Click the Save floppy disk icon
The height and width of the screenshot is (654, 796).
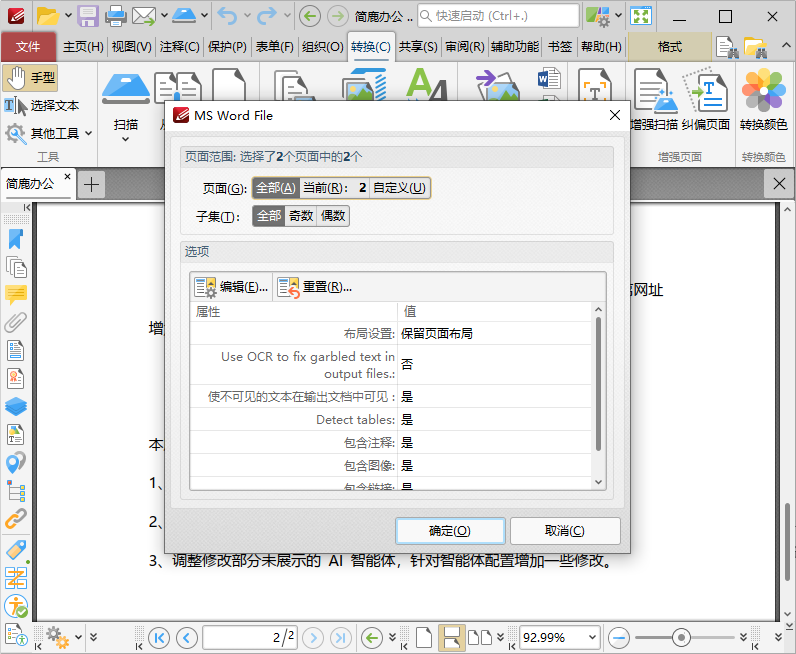[x=88, y=16]
